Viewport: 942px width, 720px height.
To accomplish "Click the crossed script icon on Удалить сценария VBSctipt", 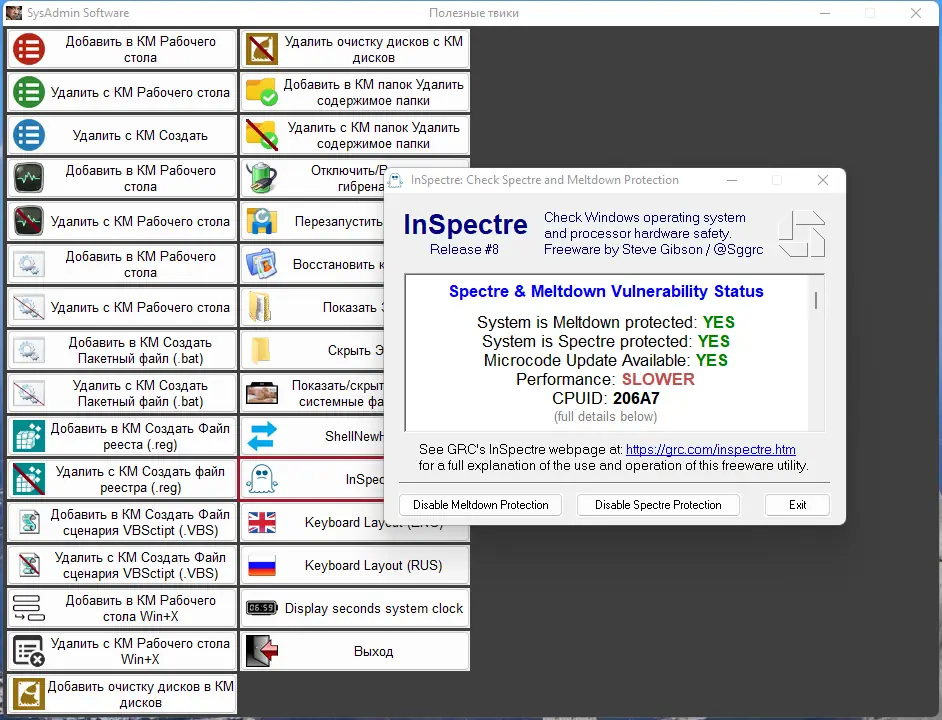I will click(29, 565).
